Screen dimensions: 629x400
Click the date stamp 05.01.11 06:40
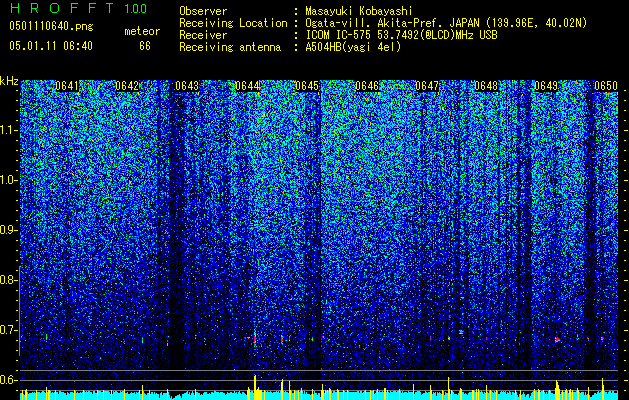[x=51, y=46]
